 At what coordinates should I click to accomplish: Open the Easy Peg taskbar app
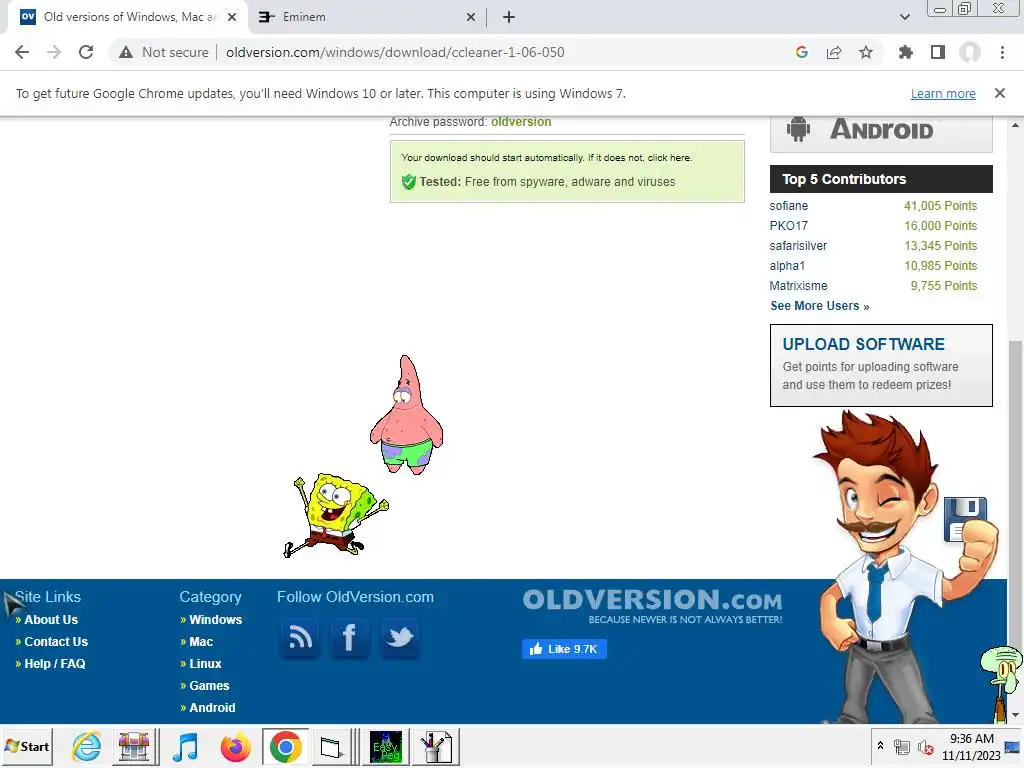pyautogui.click(x=385, y=746)
